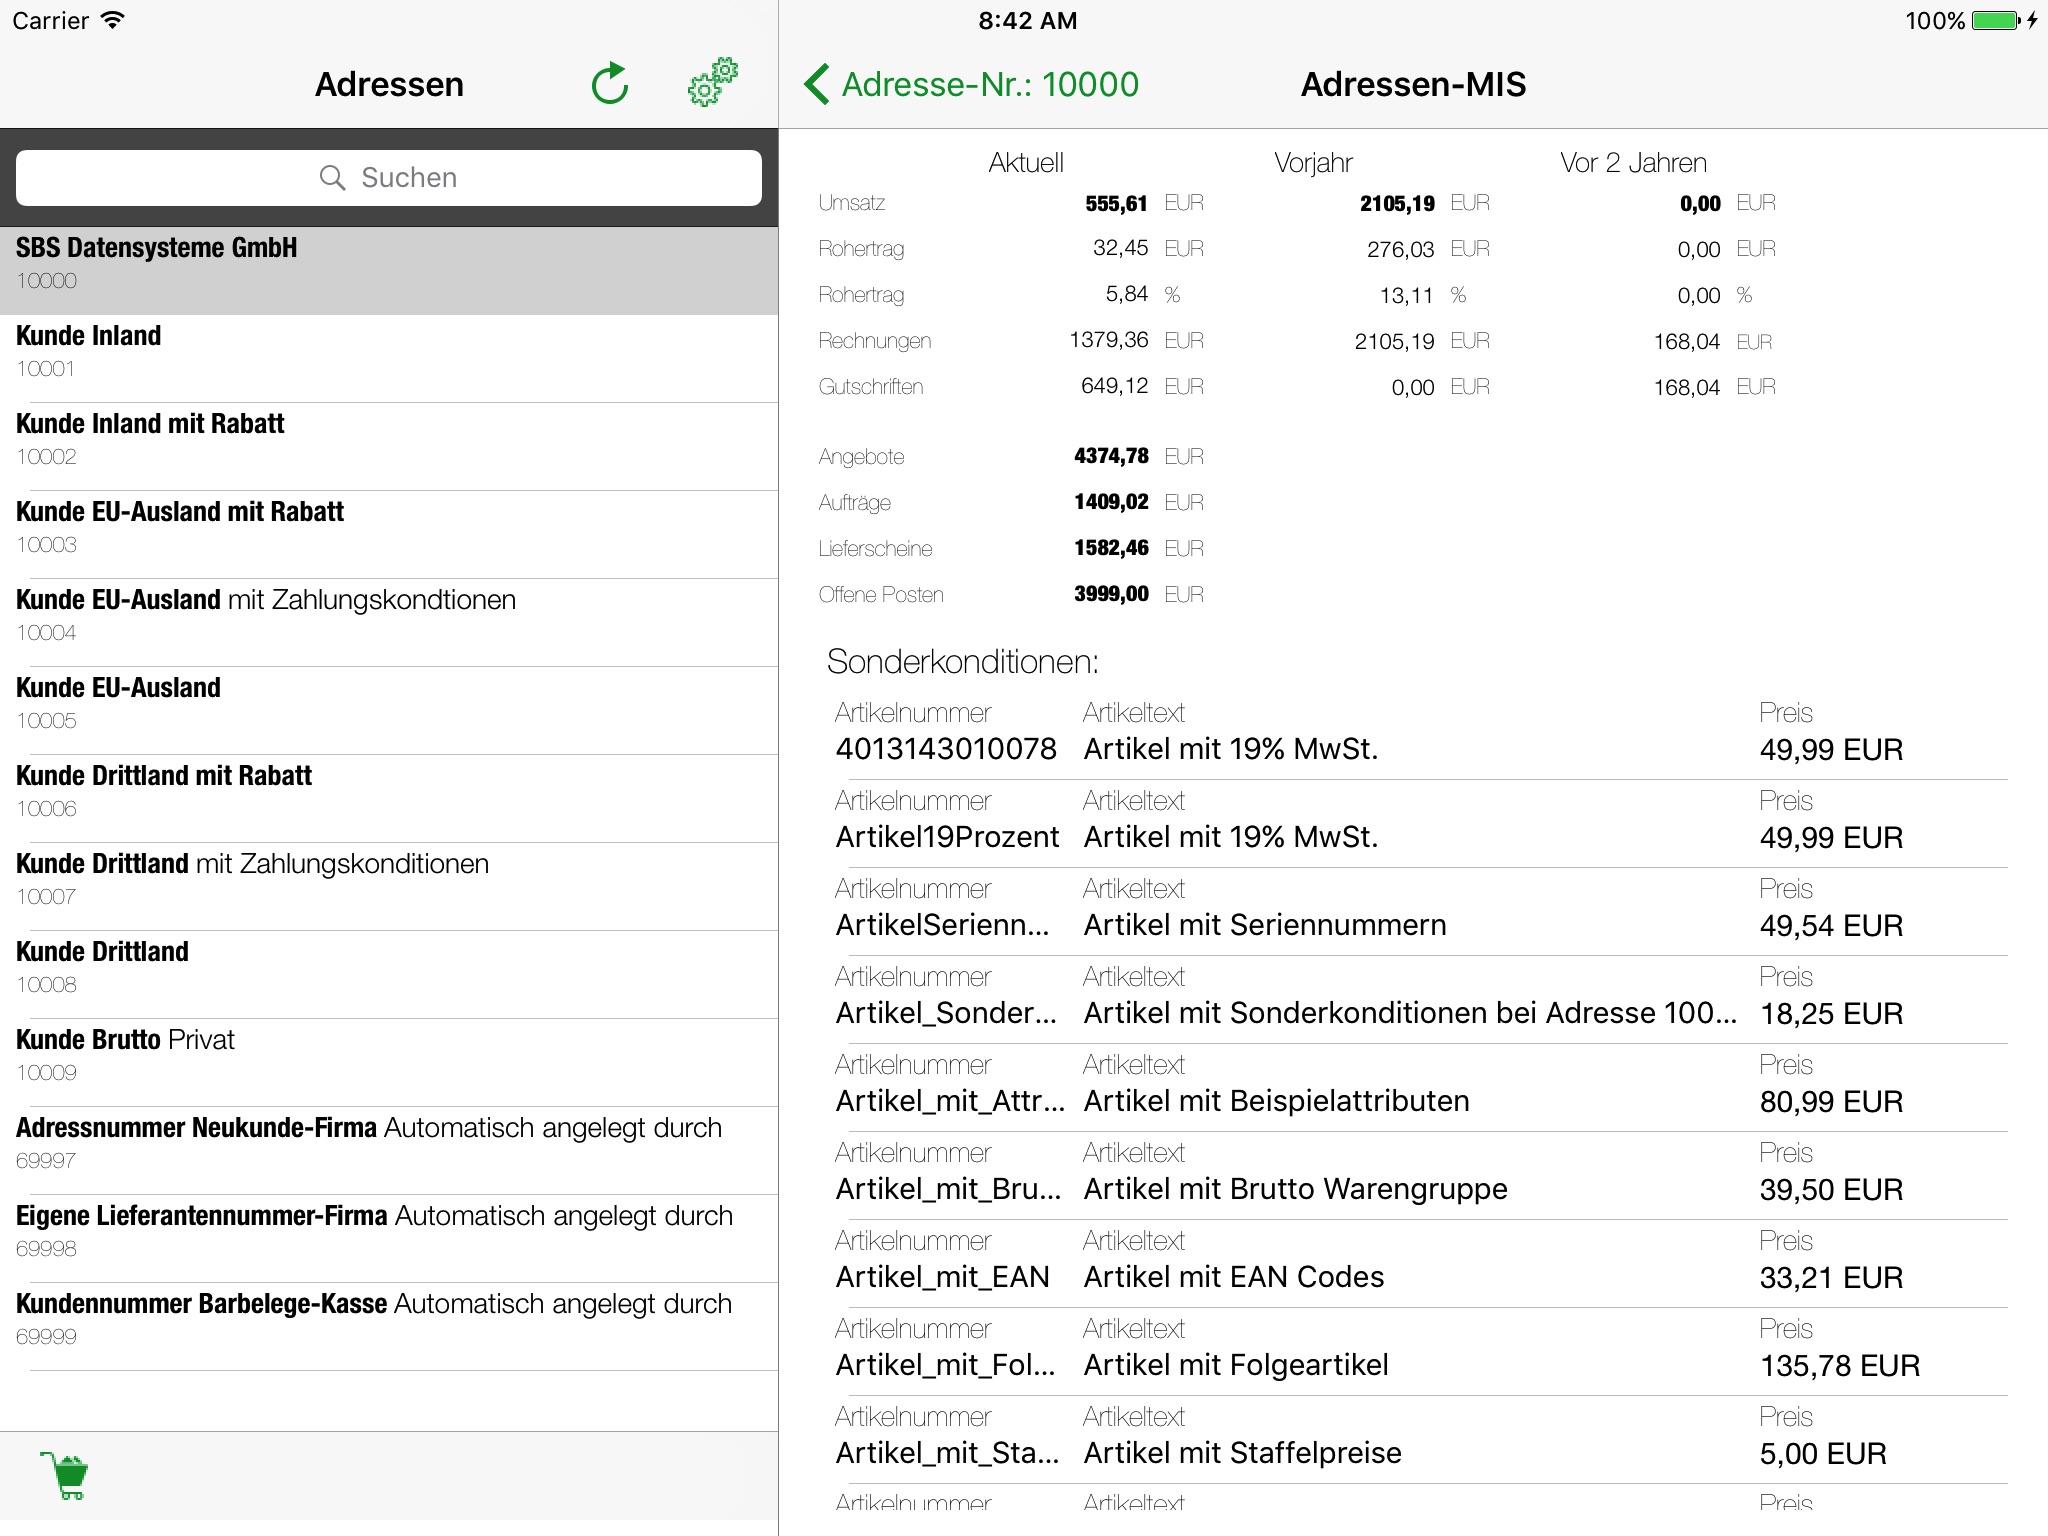The width and height of the screenshot is (2048, 1536).
Task: Focus the Suchen search field
Action: pyautogui.click(x=389, y=178)
